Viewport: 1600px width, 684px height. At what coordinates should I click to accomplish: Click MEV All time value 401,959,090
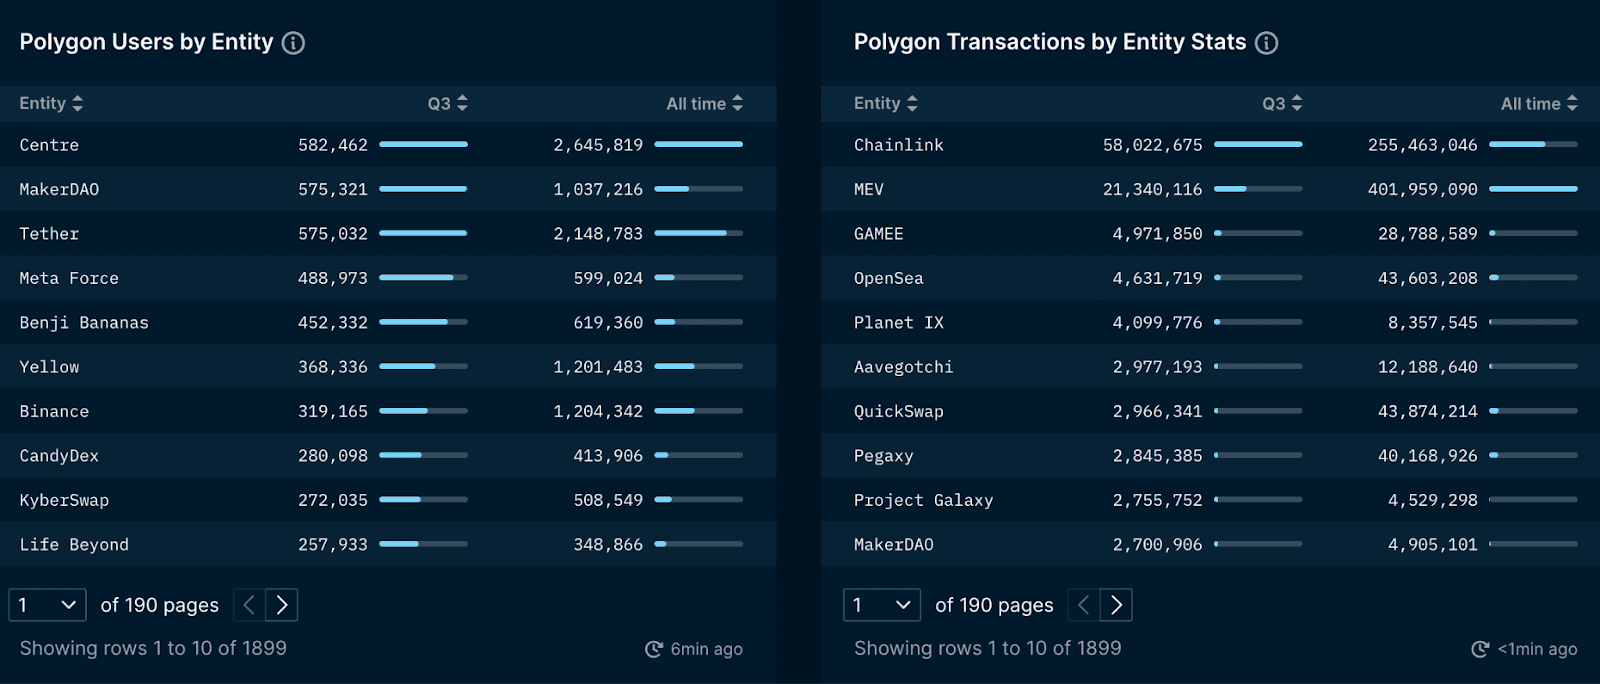[x=1423, y=189]
